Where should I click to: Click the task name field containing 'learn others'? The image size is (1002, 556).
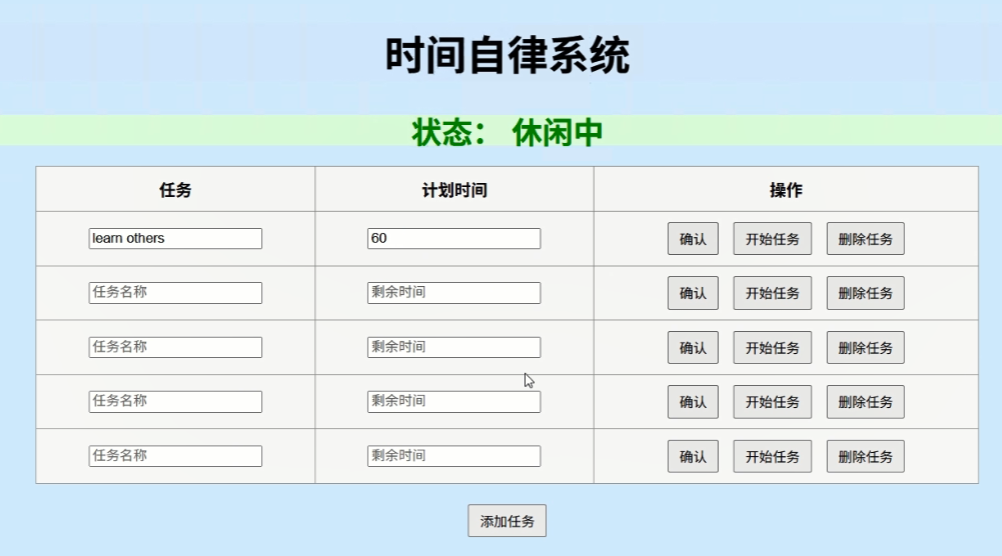(175, 238)
